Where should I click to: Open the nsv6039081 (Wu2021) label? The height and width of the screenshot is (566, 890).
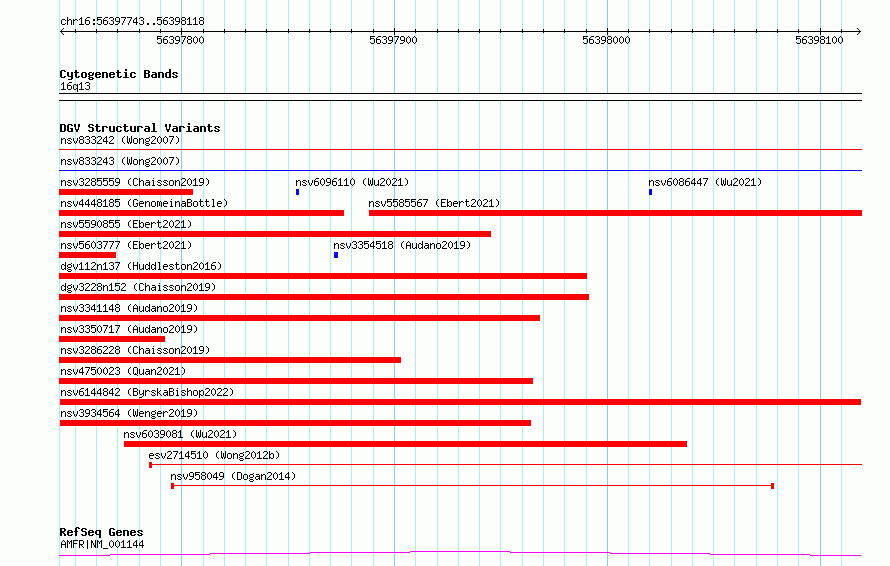[180, 434]
